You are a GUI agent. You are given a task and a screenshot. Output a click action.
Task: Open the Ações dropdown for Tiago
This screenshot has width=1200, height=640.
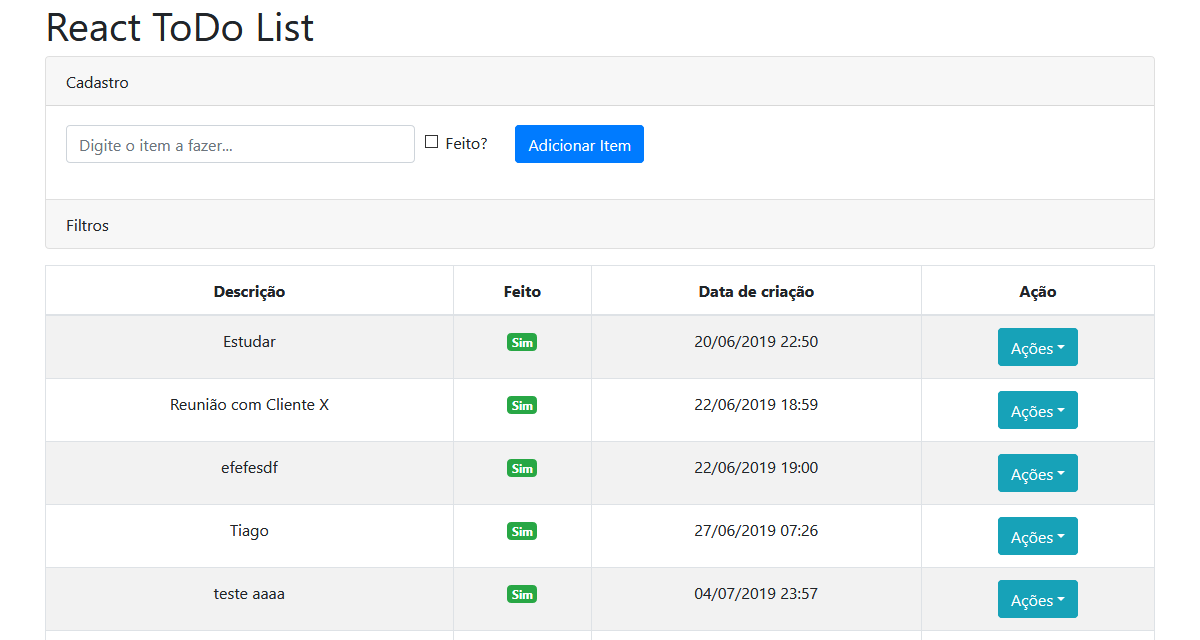click(x=1037, y=536)
